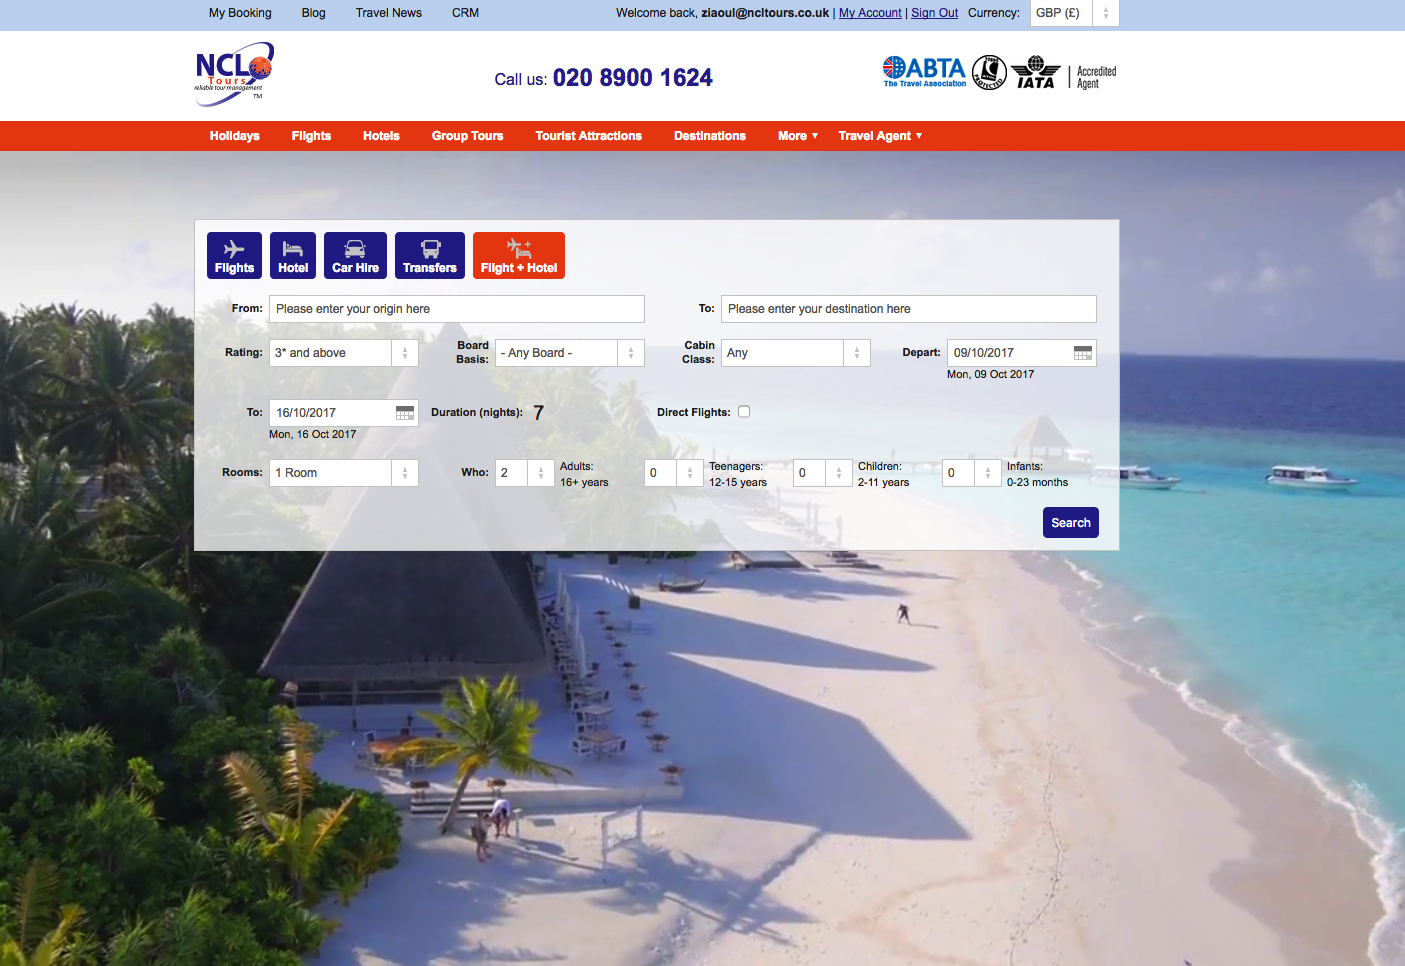The image size is (1405, 966).
Task: Open the Holidays menu item
Action: [x=234, y=136]
